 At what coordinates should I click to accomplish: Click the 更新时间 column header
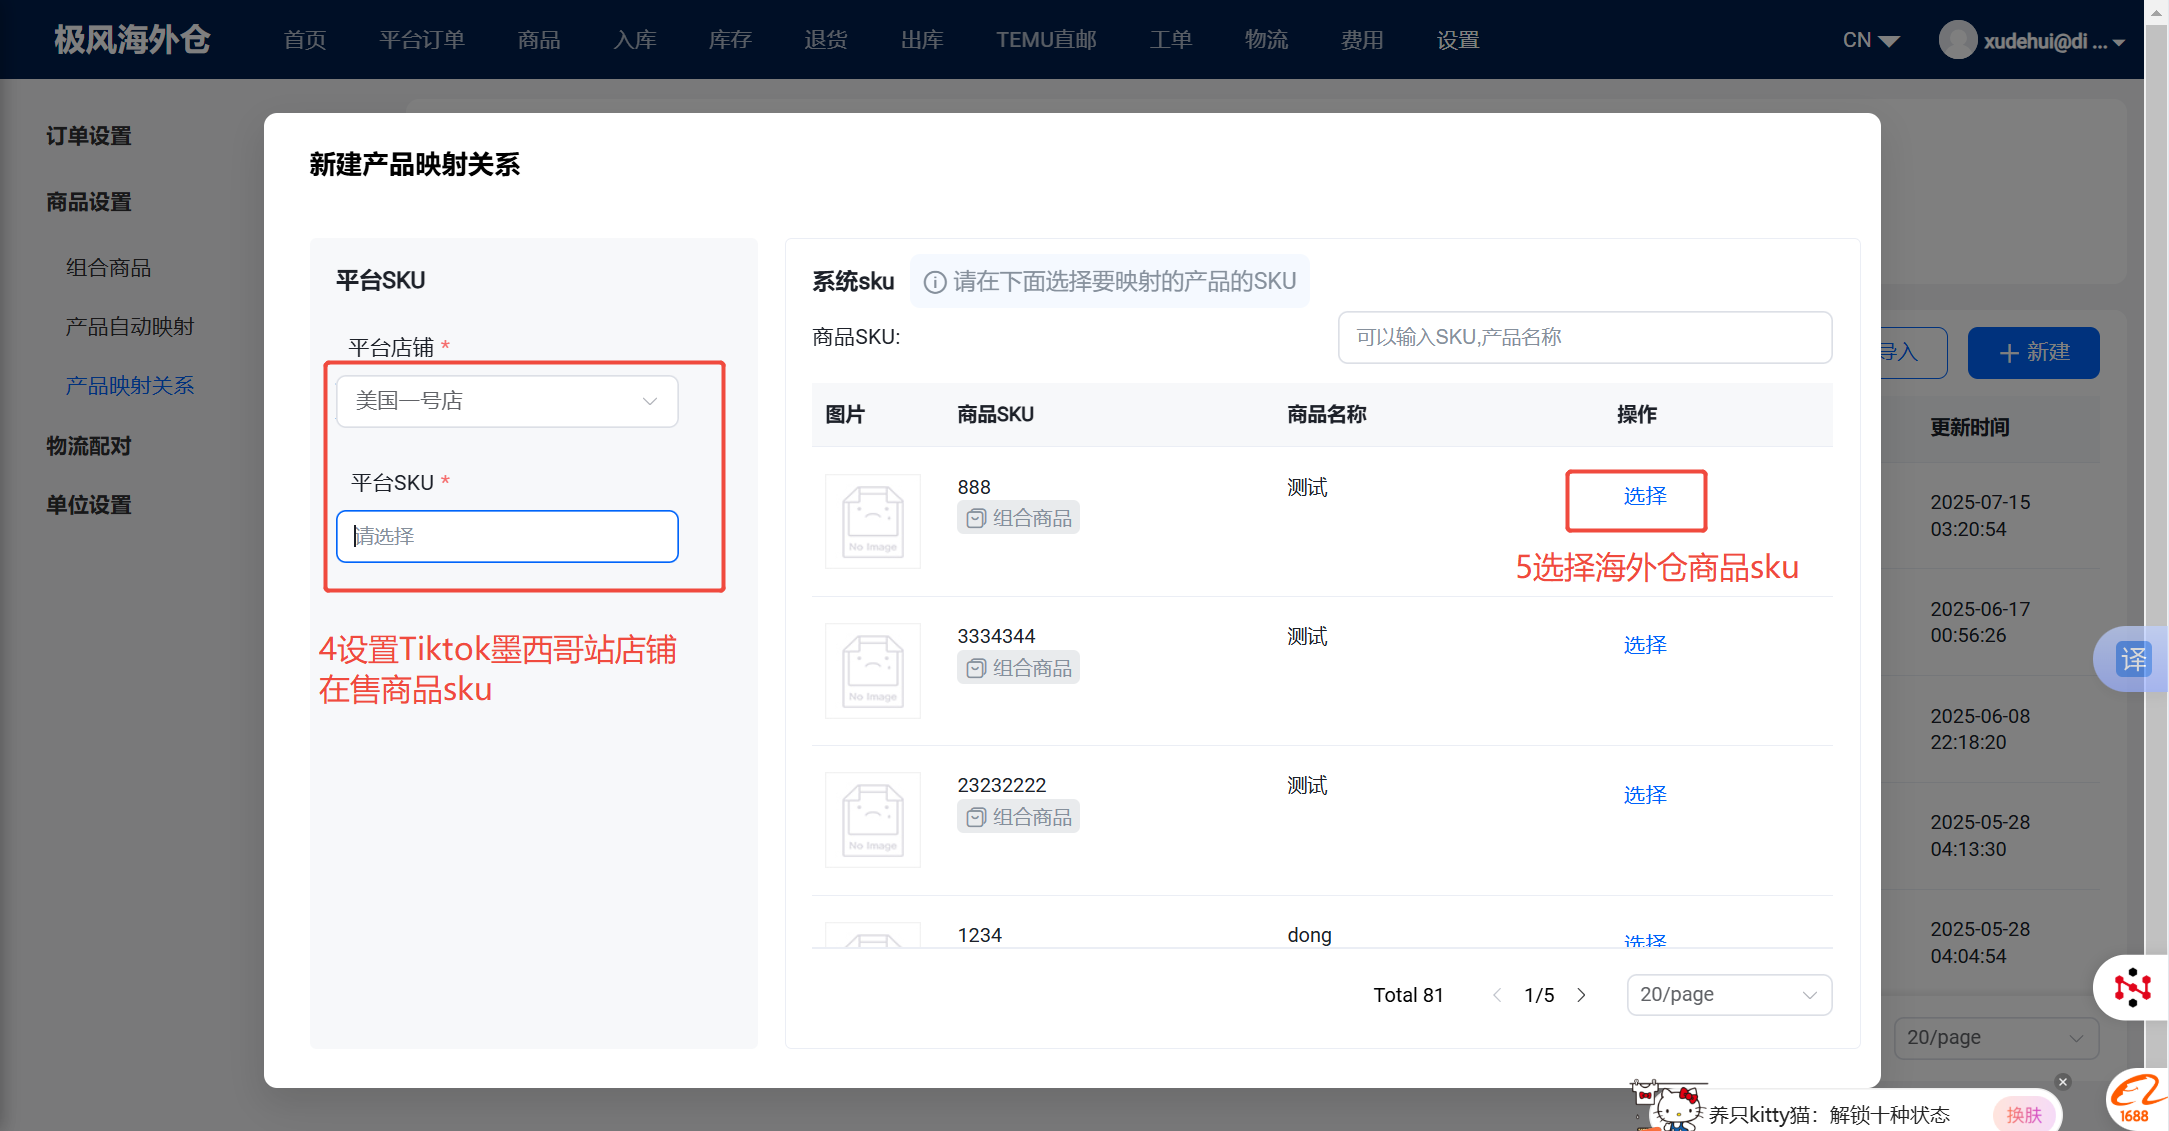[x=1970, y=428]
